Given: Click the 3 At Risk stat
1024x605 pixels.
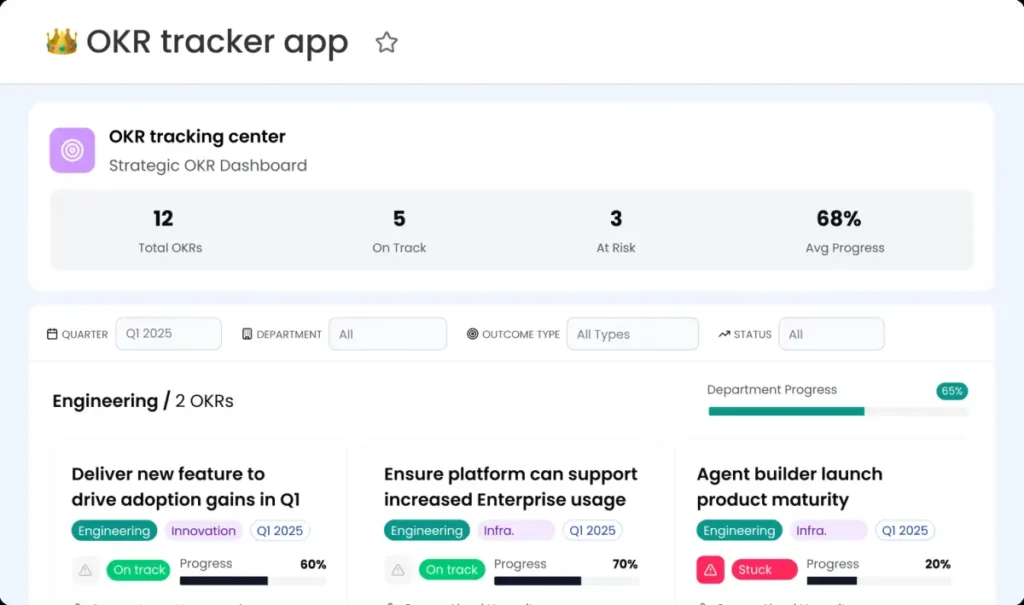Looking at the screenshot, I should click(x=616, y=231).
